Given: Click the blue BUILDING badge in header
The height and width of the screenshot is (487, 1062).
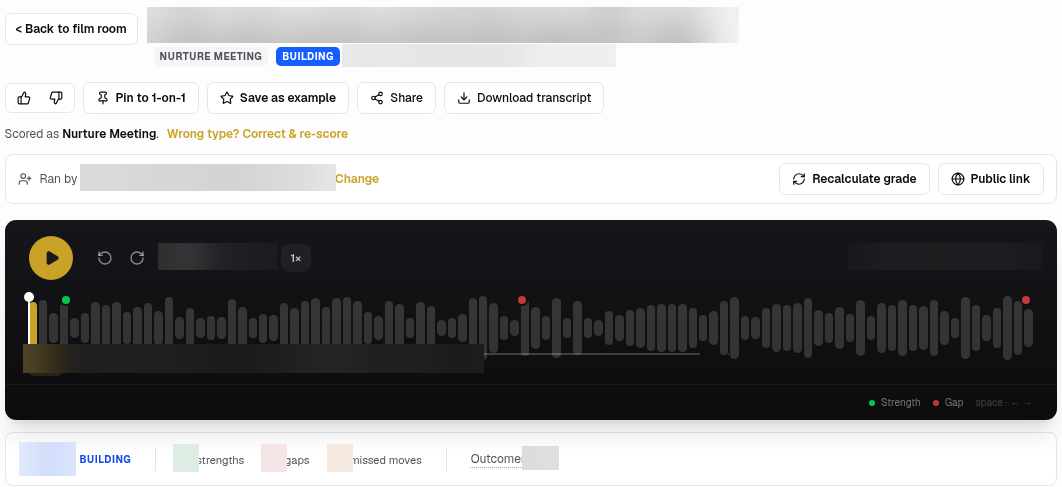Looking at the screenshot, I should click(x=308, y=56).
